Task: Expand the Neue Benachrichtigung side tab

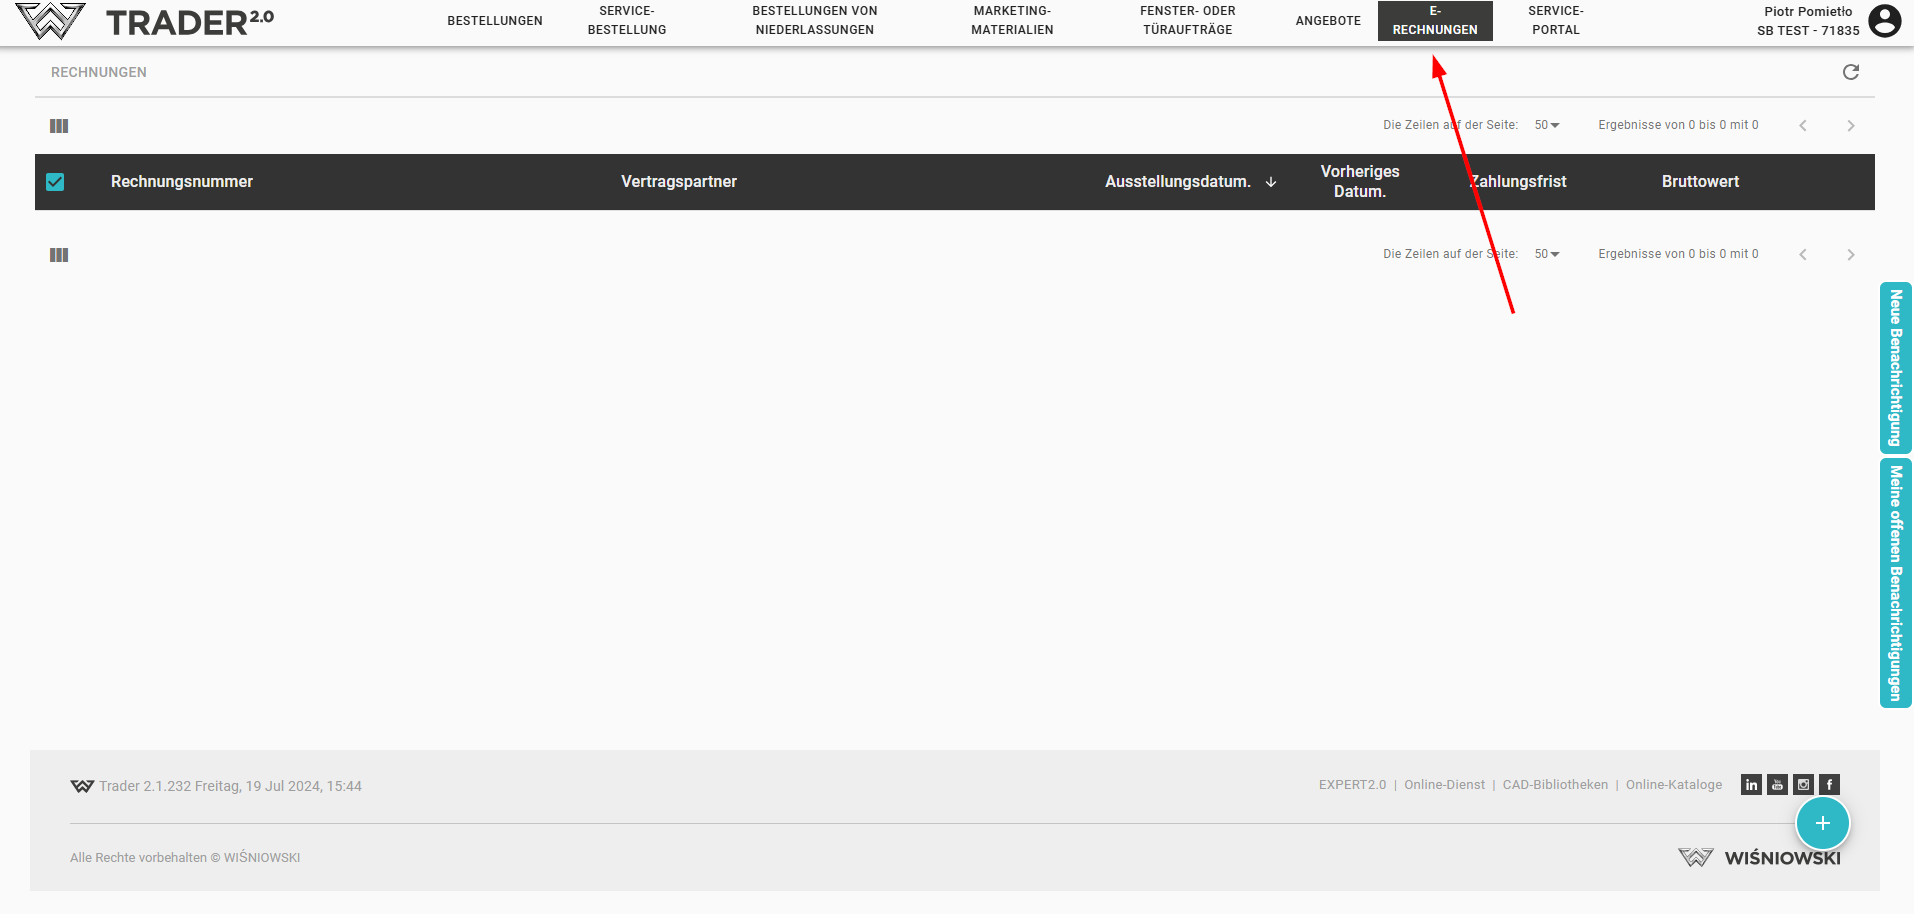Action: [x=1895, y=368]
